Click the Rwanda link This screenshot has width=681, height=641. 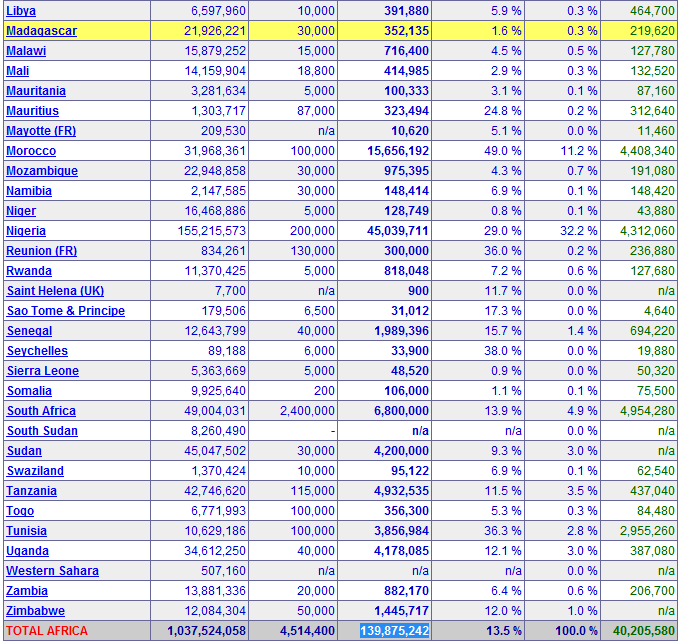tap(29, 271)
